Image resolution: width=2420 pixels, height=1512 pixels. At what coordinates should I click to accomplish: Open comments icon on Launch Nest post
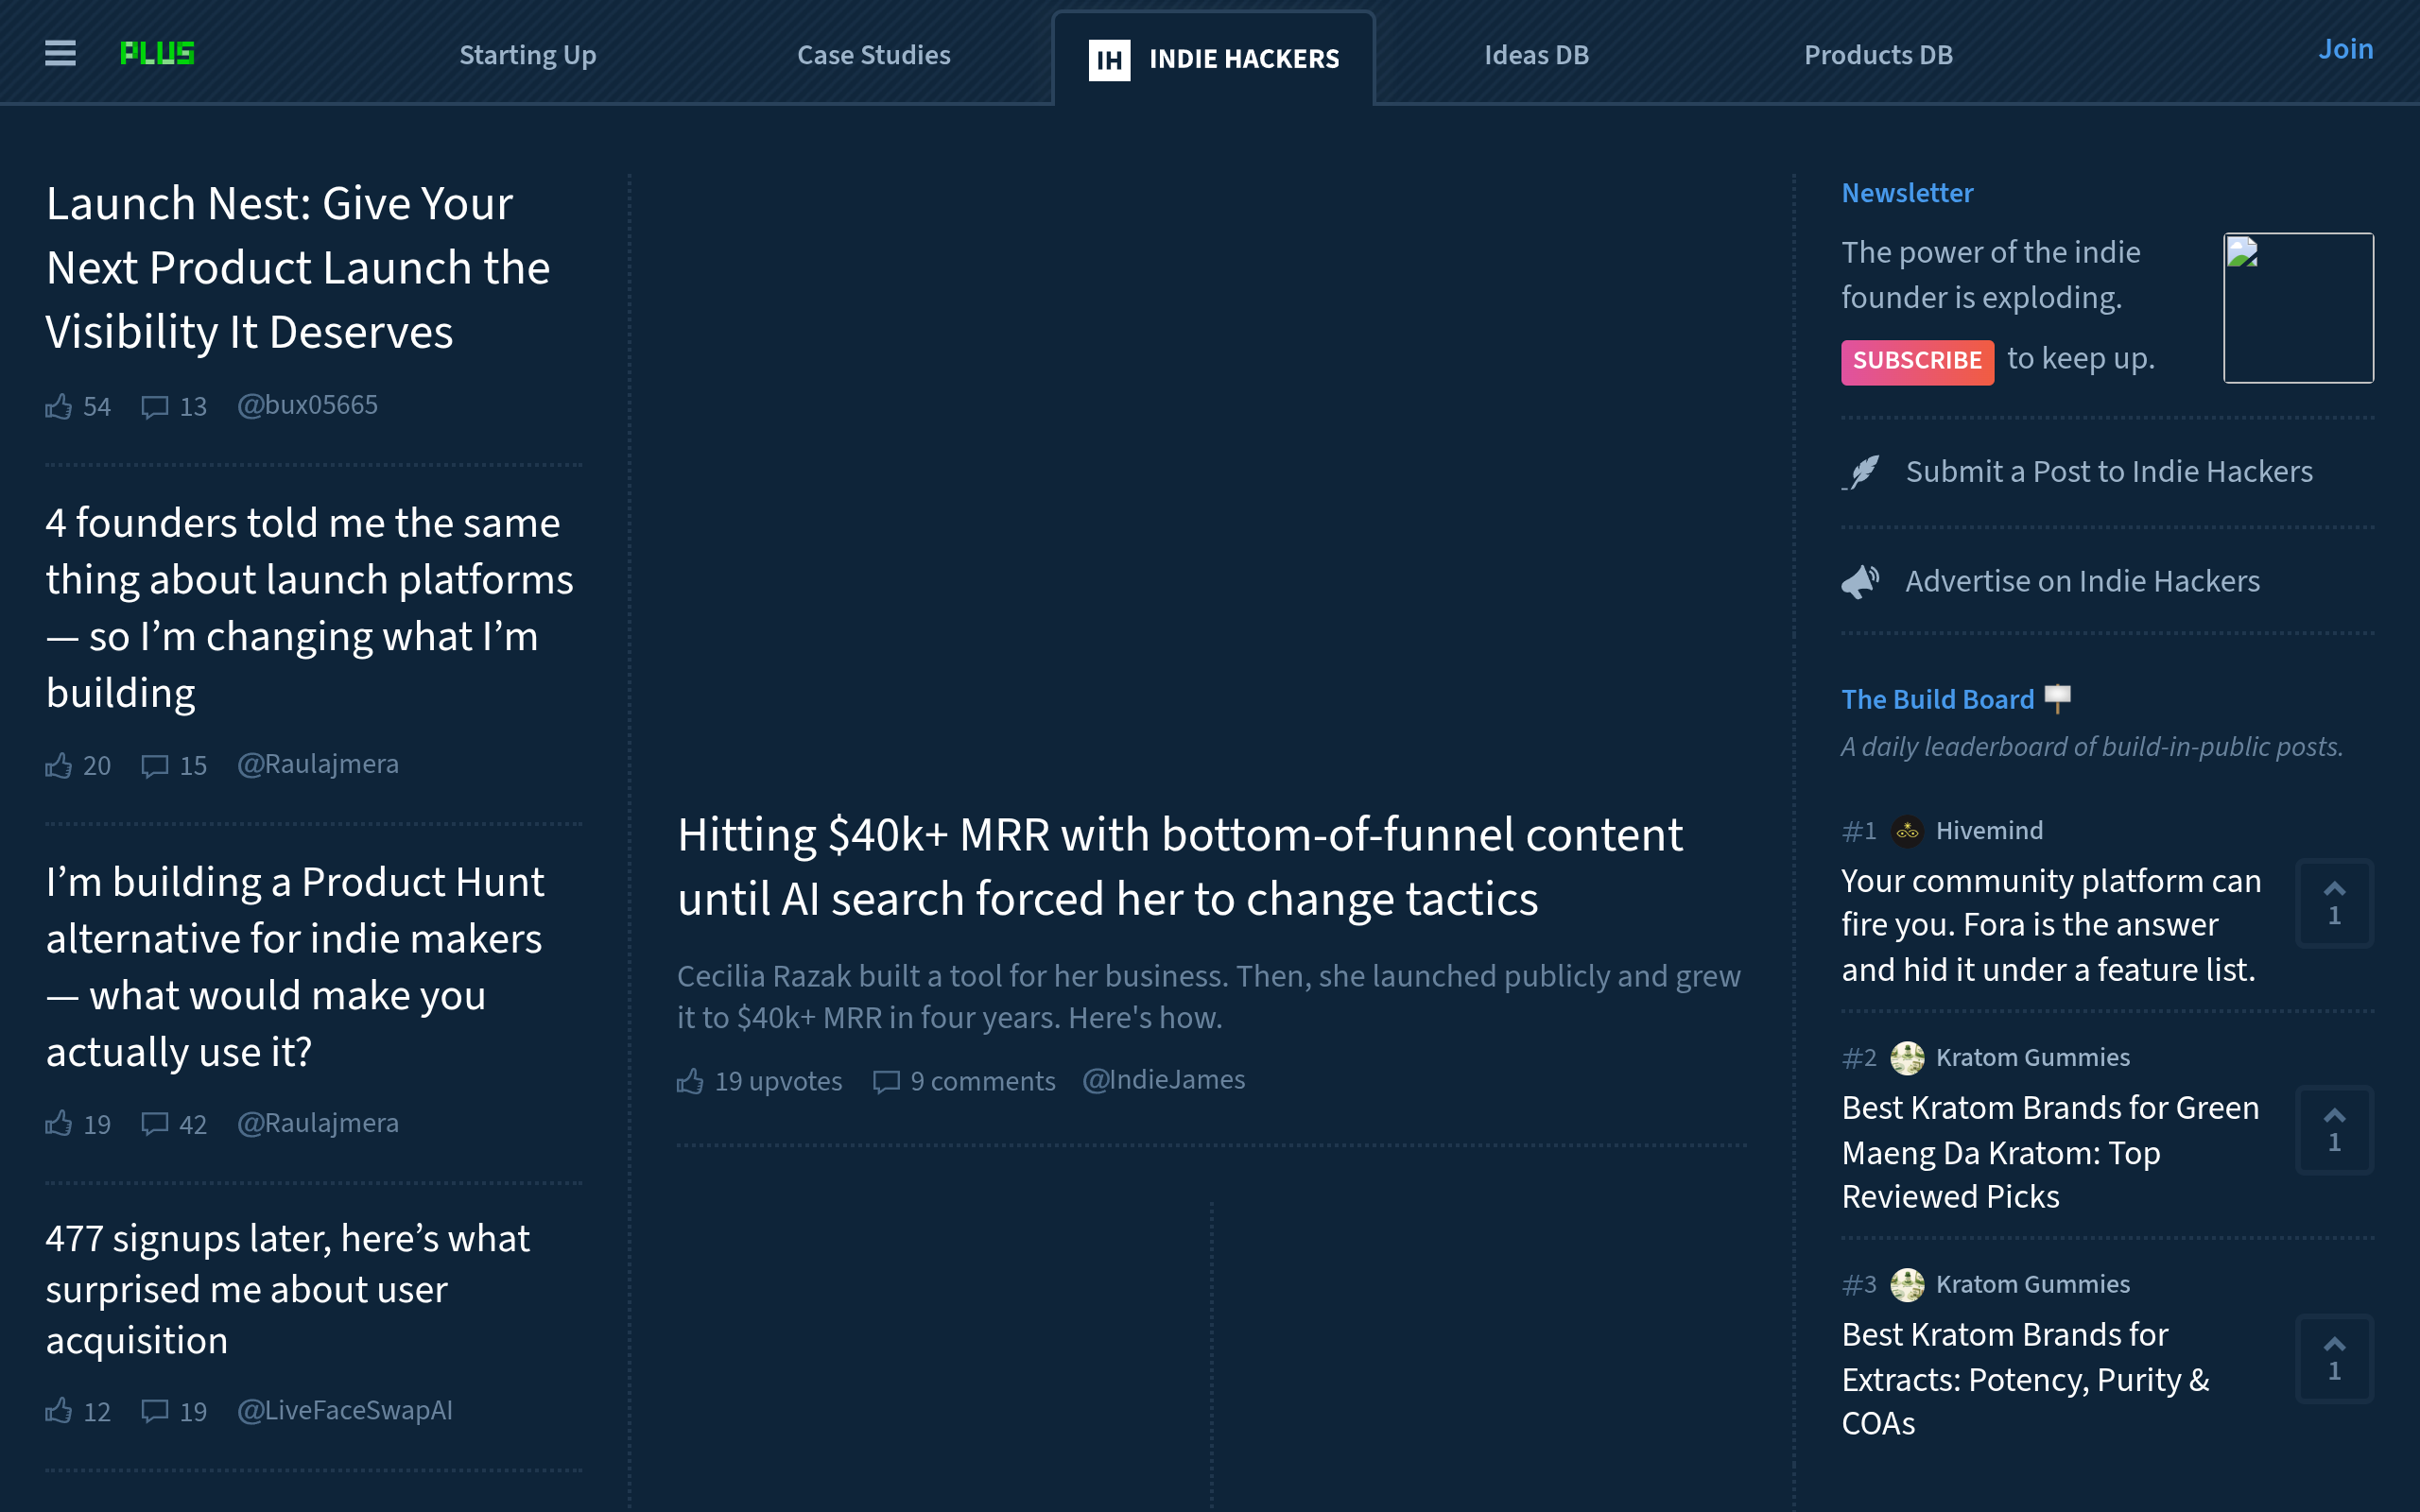(154, 407)
